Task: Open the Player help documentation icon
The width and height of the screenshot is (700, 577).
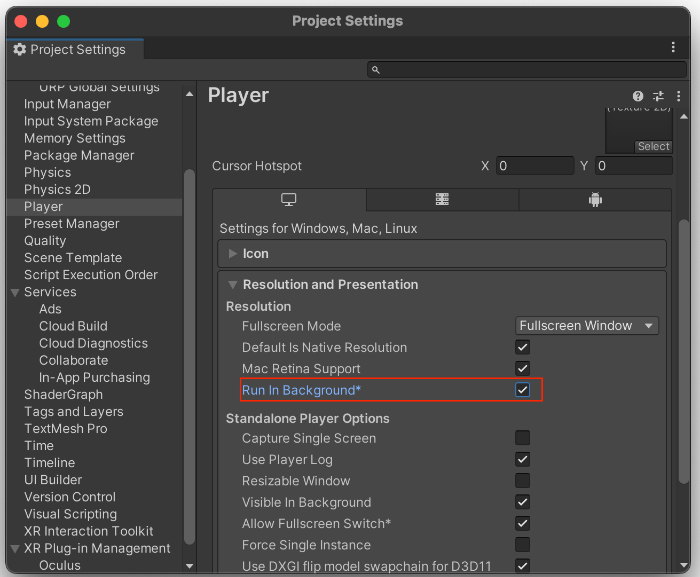Action: [638, 96]
